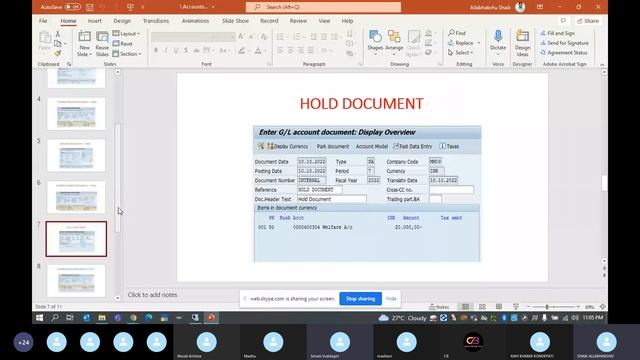Click the Share button
The image size is (640, 360).
point(588,21)
